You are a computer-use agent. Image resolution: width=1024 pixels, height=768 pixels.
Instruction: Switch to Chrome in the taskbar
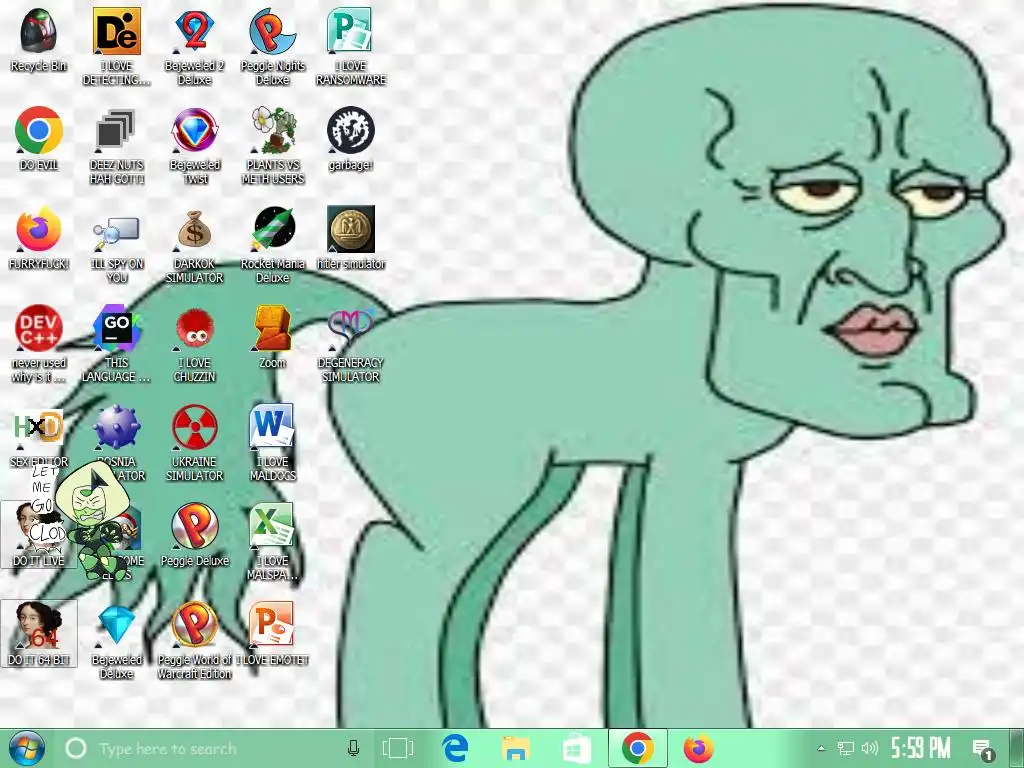[x=638, y=748]
